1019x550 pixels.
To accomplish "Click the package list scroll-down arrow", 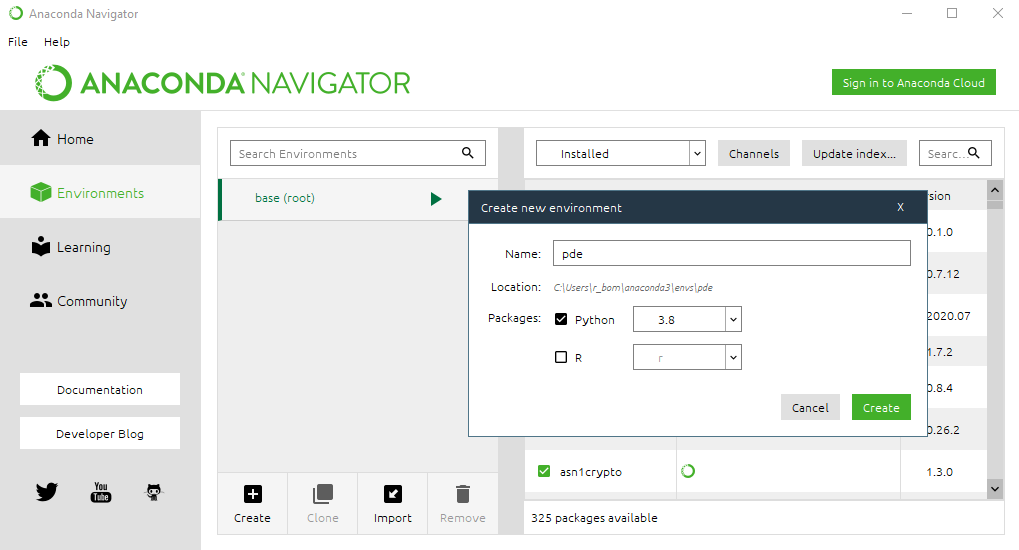I will tap(995, 489).
